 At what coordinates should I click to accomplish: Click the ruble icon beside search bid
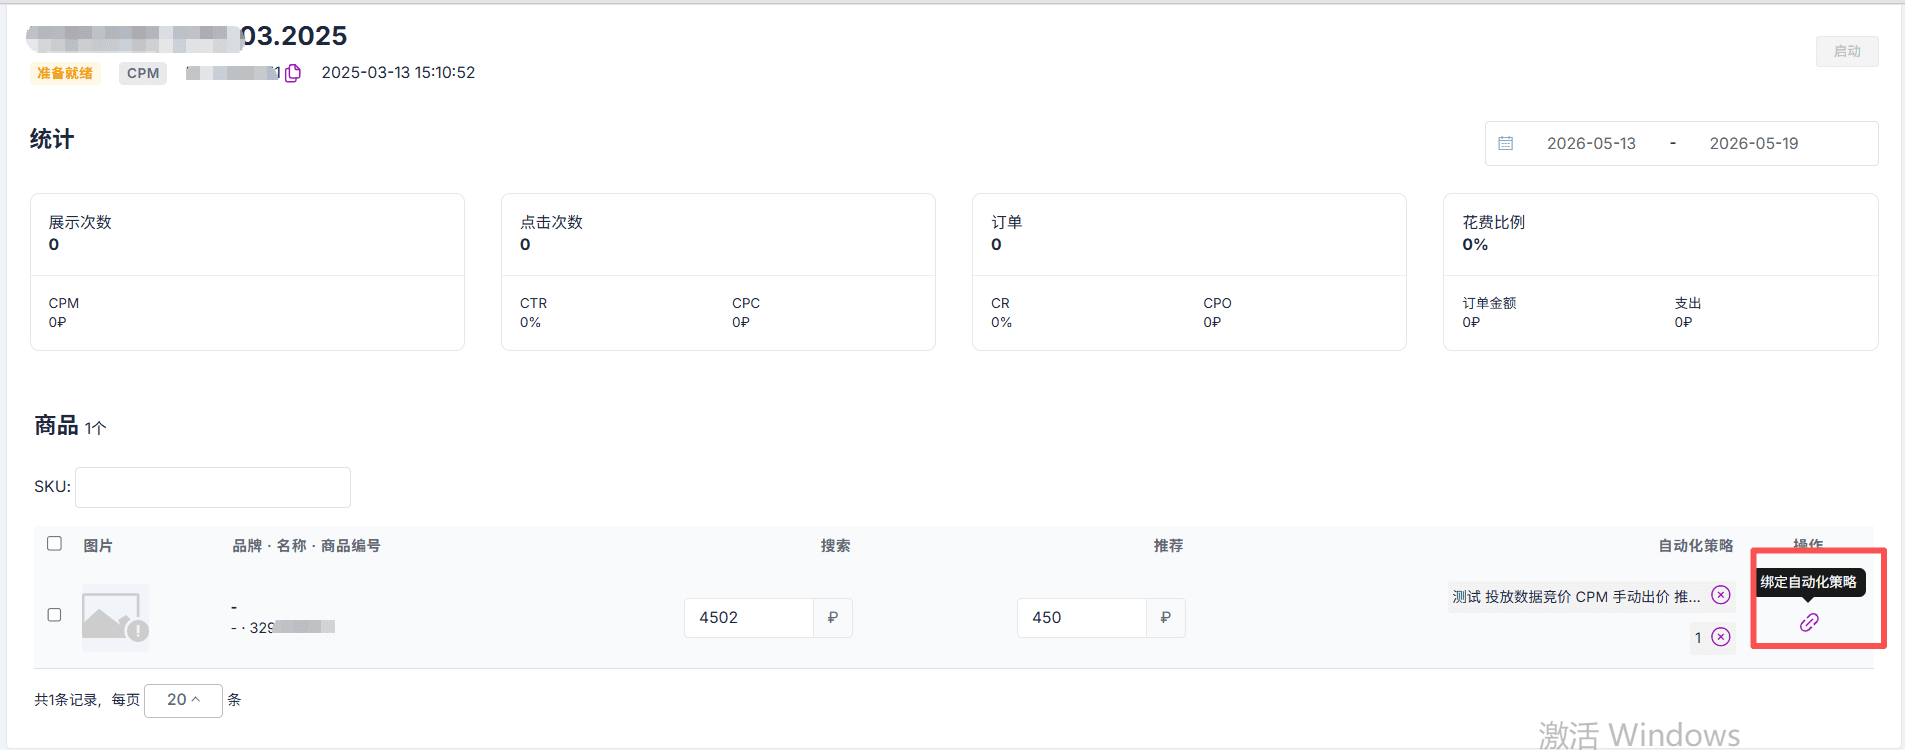coord(833,618)
